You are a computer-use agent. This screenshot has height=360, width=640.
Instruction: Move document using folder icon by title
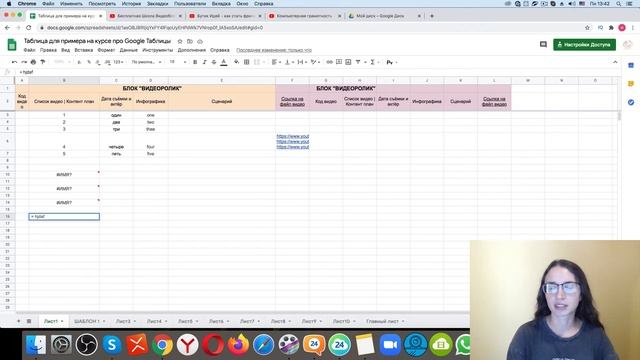point(190,41)
